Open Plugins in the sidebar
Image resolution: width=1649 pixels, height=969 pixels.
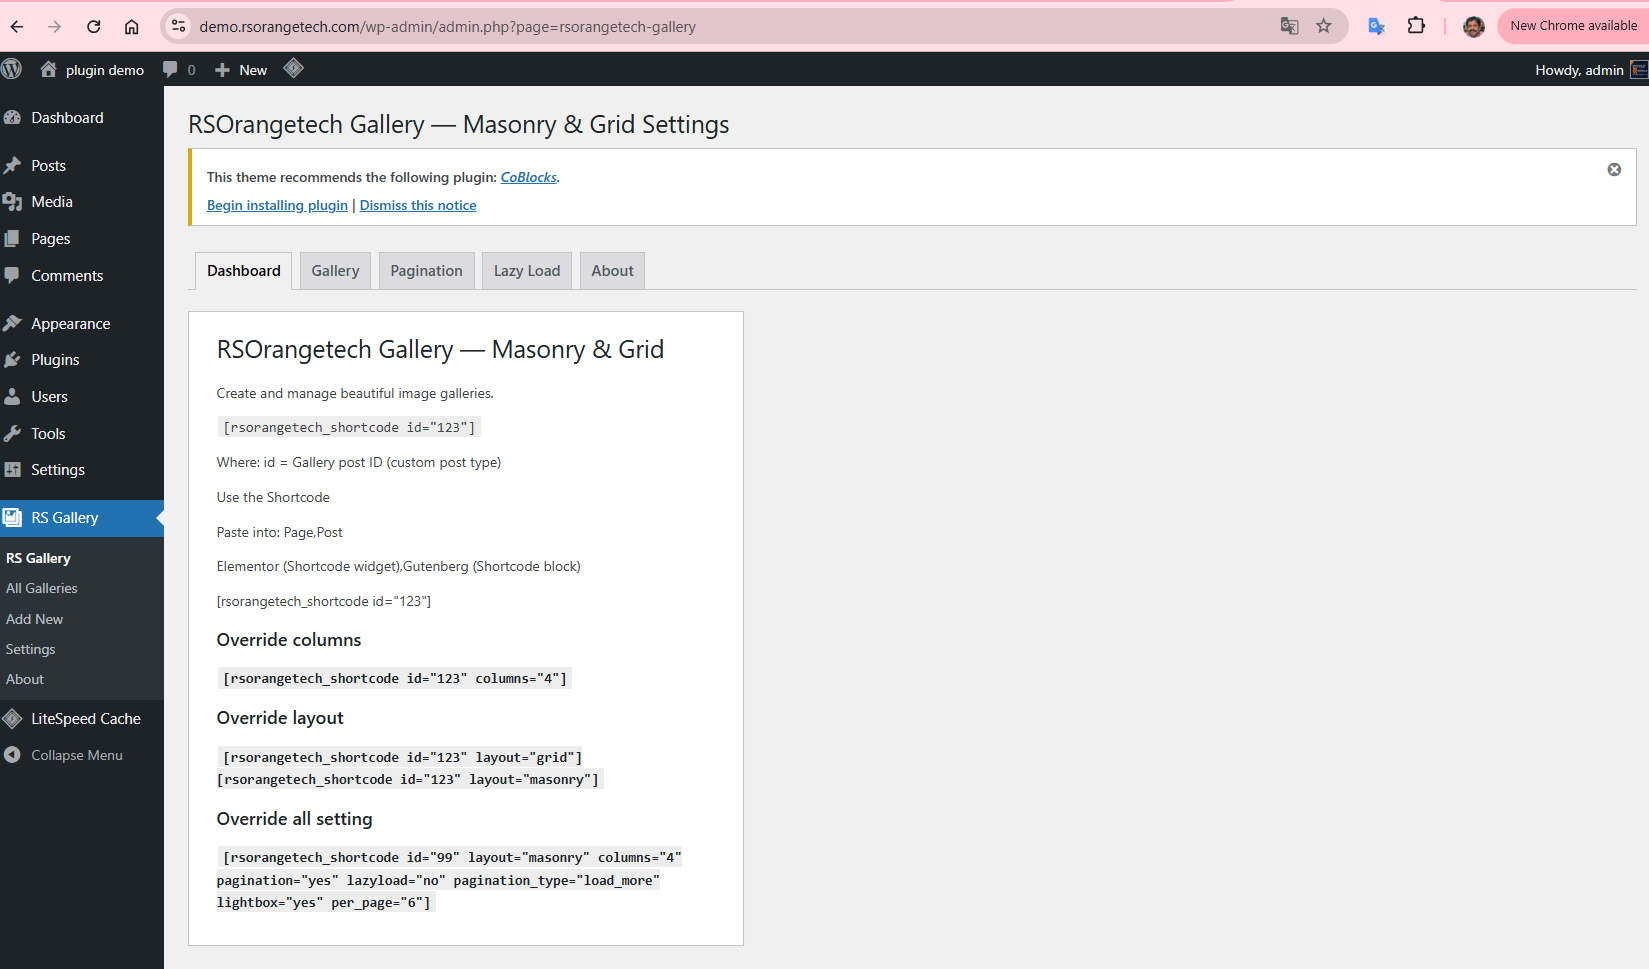[82, 360]
